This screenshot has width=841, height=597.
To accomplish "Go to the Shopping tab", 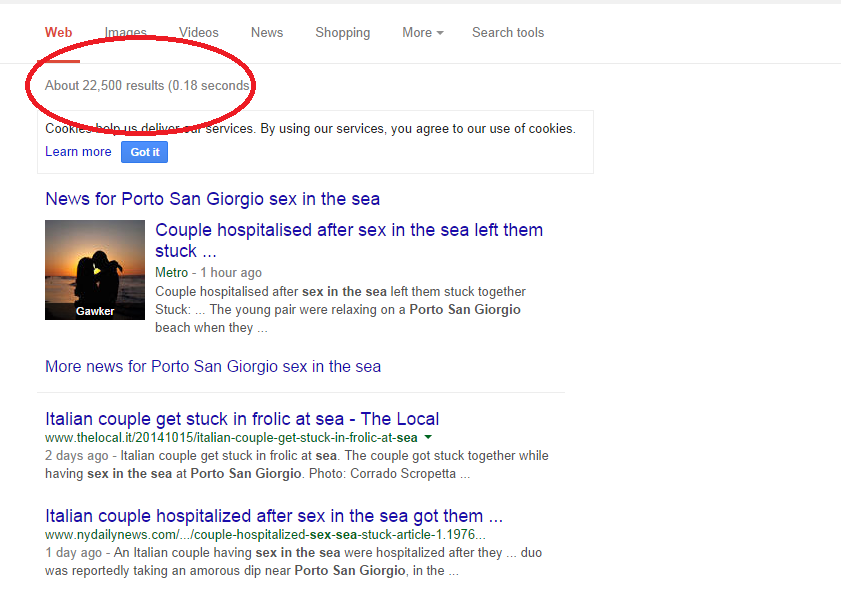I will tap(342, 33).
